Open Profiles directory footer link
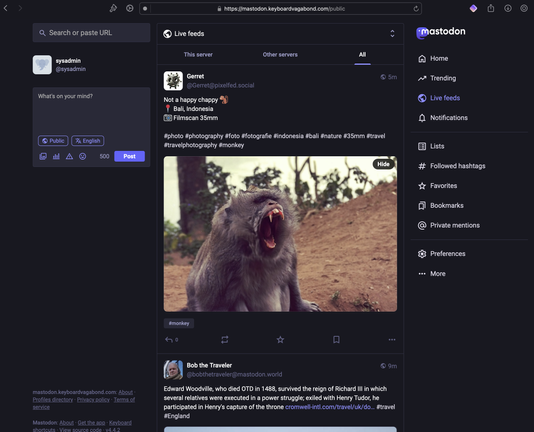Screen dimensions: 534x432 tap(53, 400)
